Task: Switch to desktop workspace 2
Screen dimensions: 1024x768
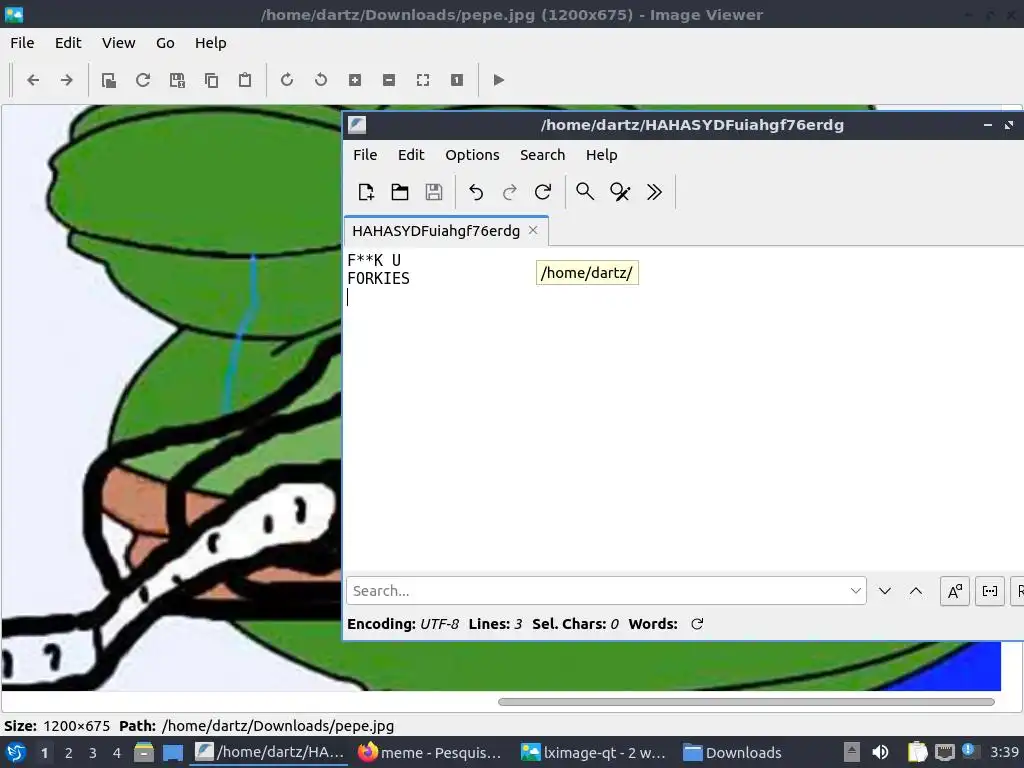Action: coord(69,753)
